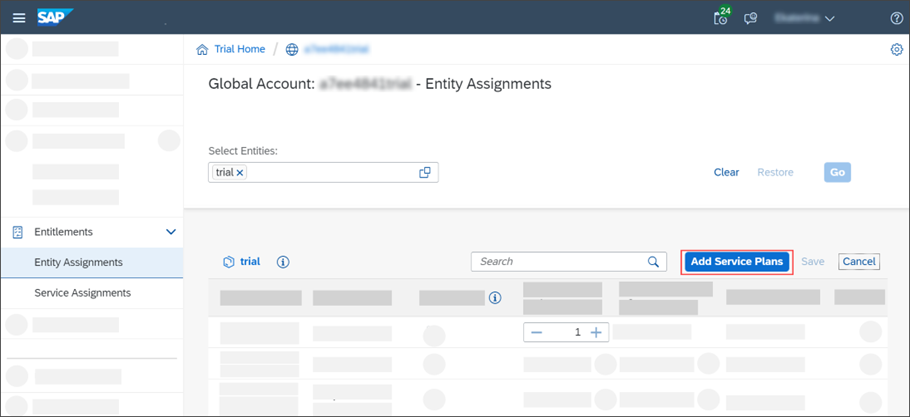Decrease the quota with minus button
The height and width of the screenshot is (417, 910).
[537, 332]
